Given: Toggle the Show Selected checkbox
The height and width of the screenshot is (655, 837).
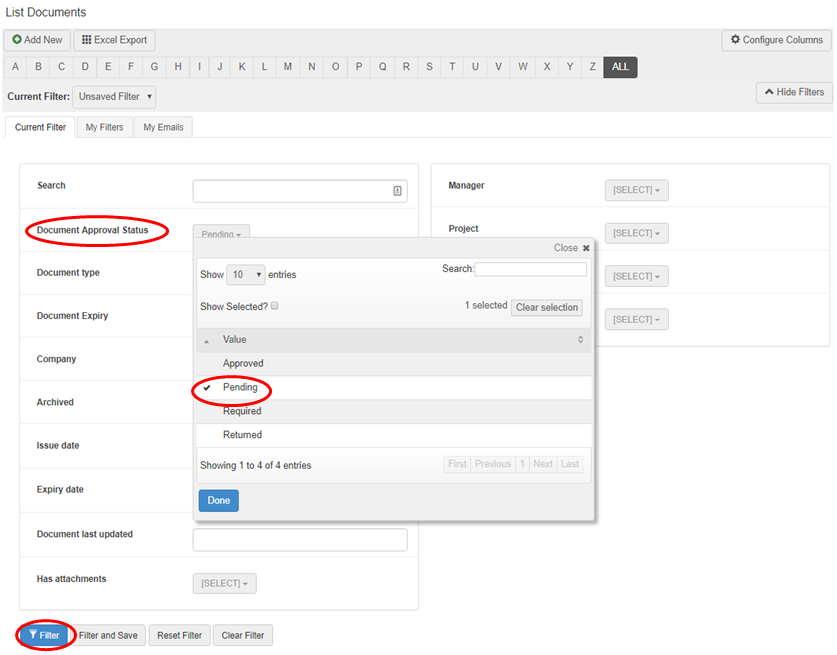Looking at the screenshot, I should (x=275, y=306).
